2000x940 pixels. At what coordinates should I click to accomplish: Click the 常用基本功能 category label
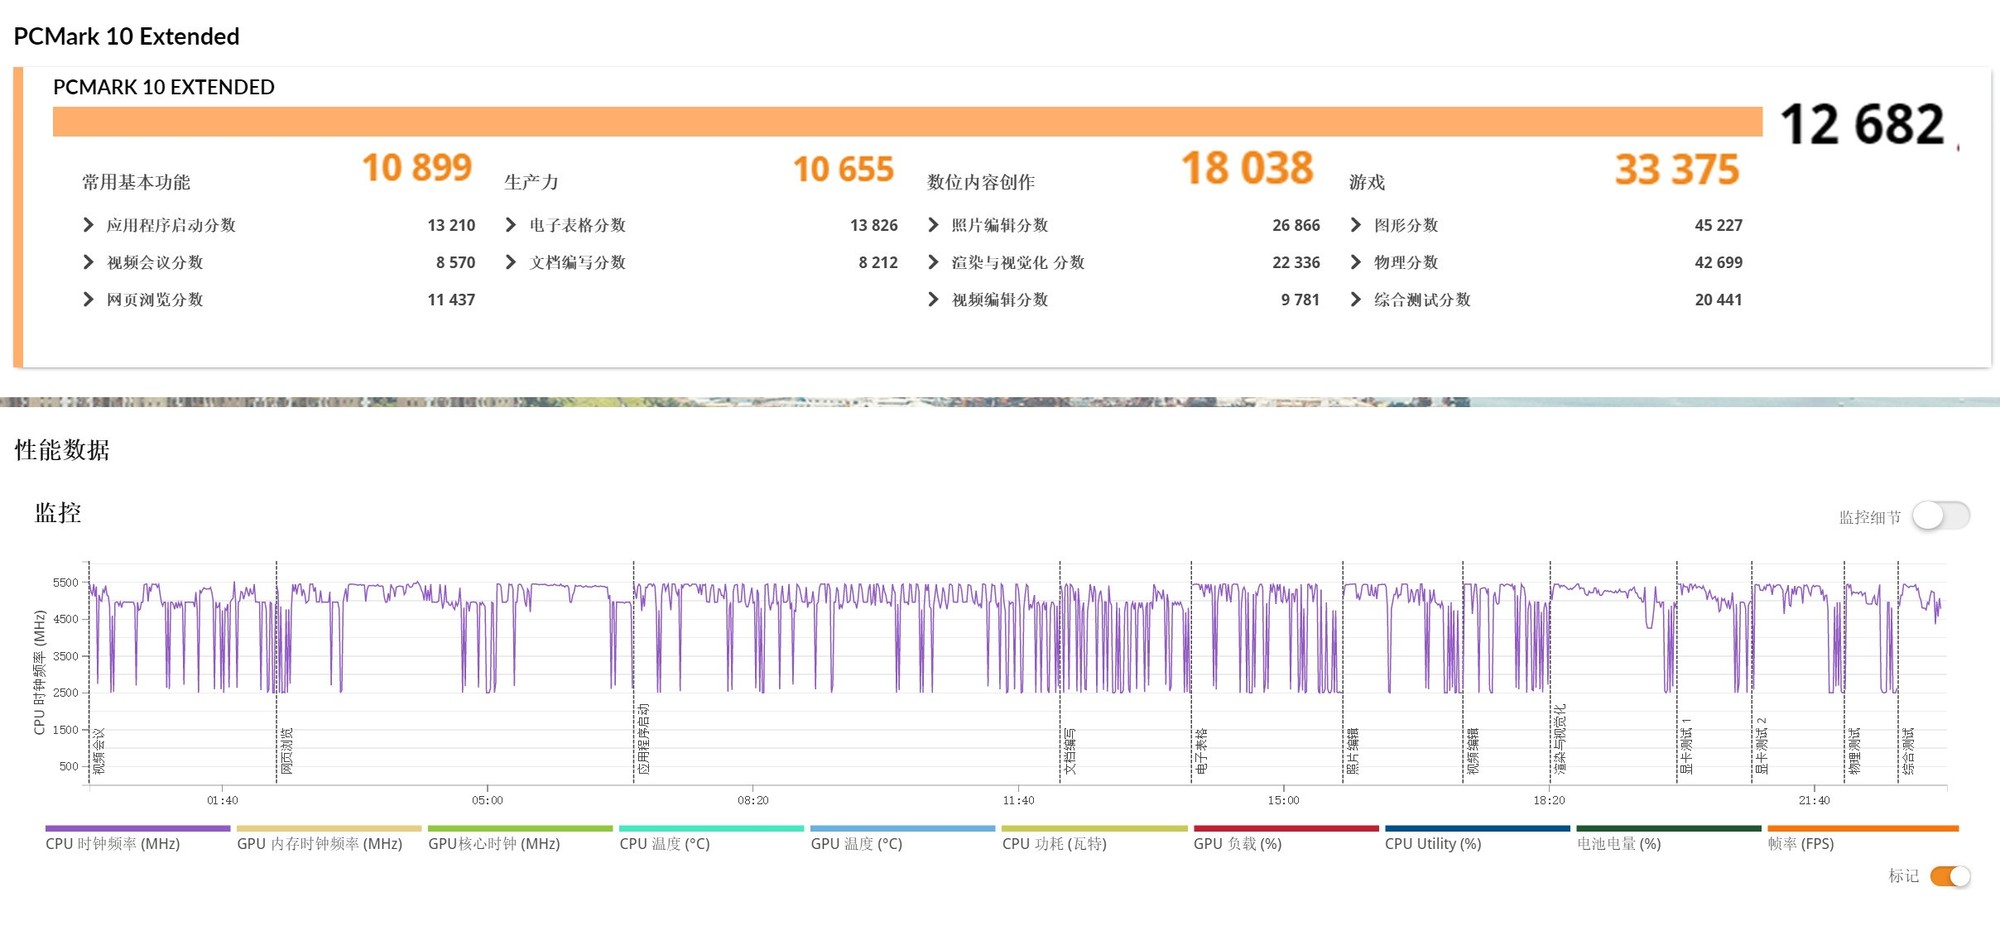136,182
